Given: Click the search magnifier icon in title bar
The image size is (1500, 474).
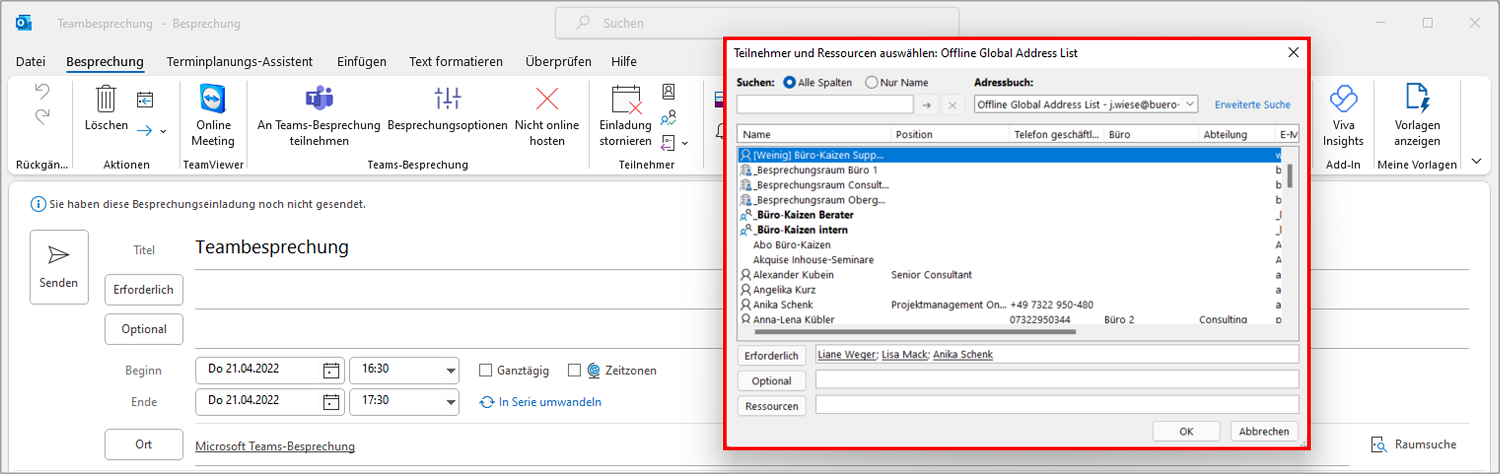Looking at the screenshot, I should [x=583, y=23].
